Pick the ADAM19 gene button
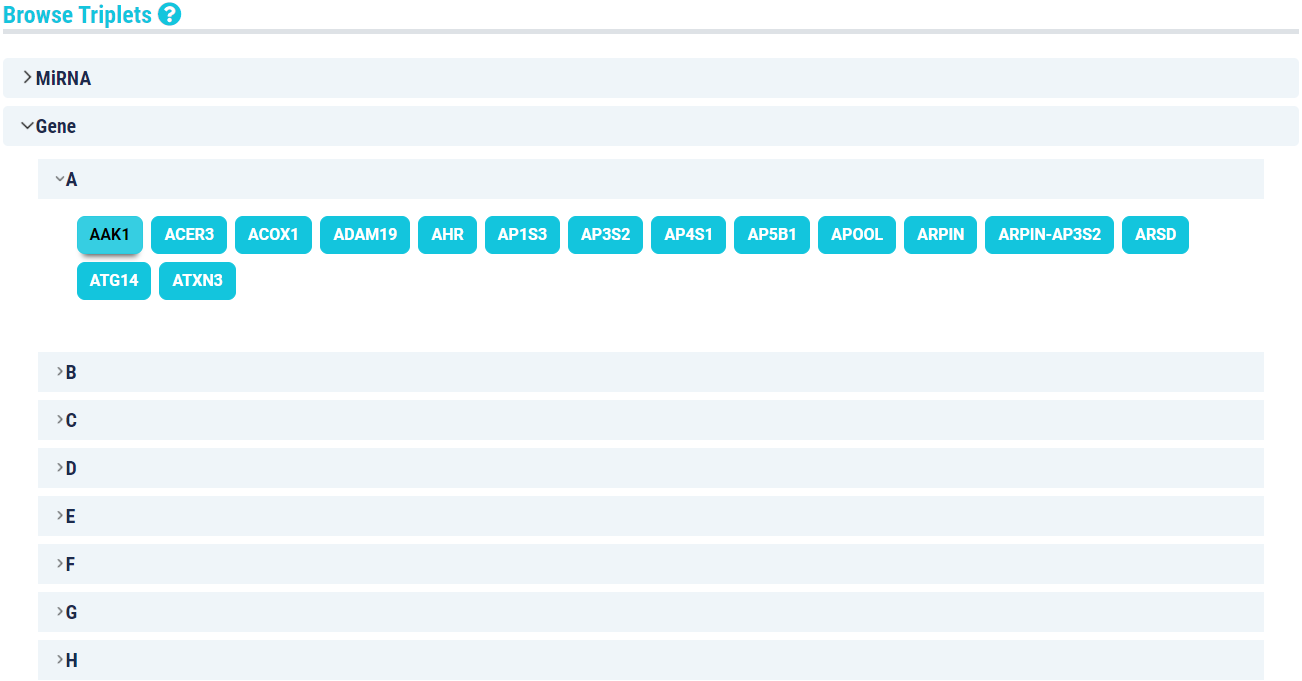Image resolution: width=1302 pixels, height=681 pixels. click(x=365, y=235)
